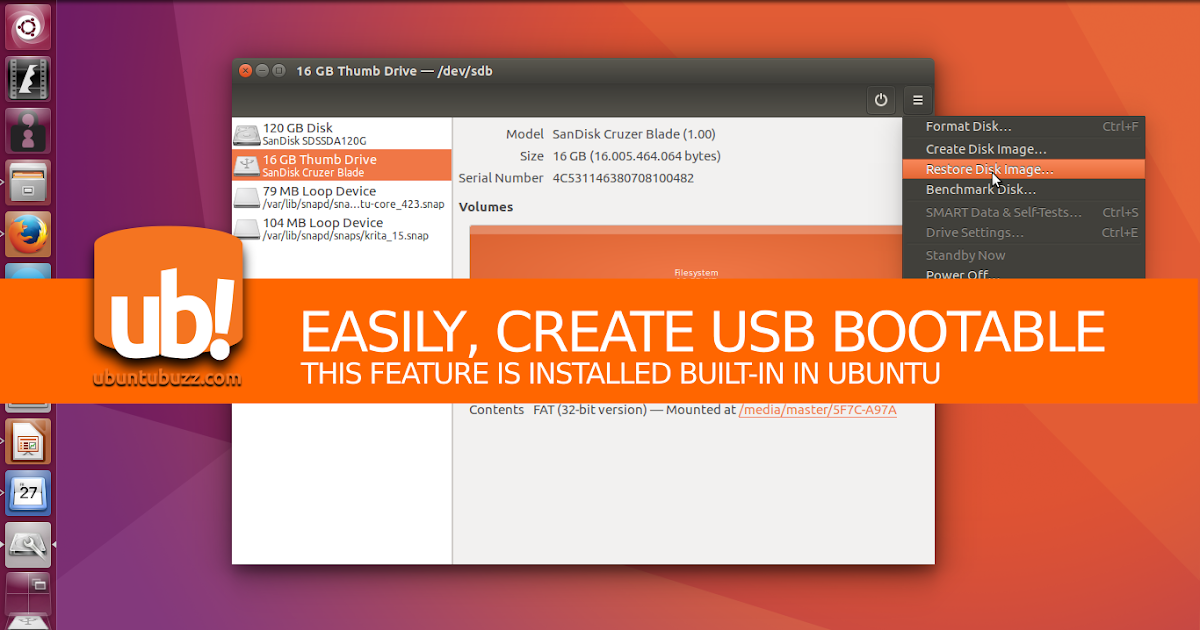The height and width of the screenshot is (630, 1200).
Task: Launch the video editor from the dock
Action: pos(28,78)
